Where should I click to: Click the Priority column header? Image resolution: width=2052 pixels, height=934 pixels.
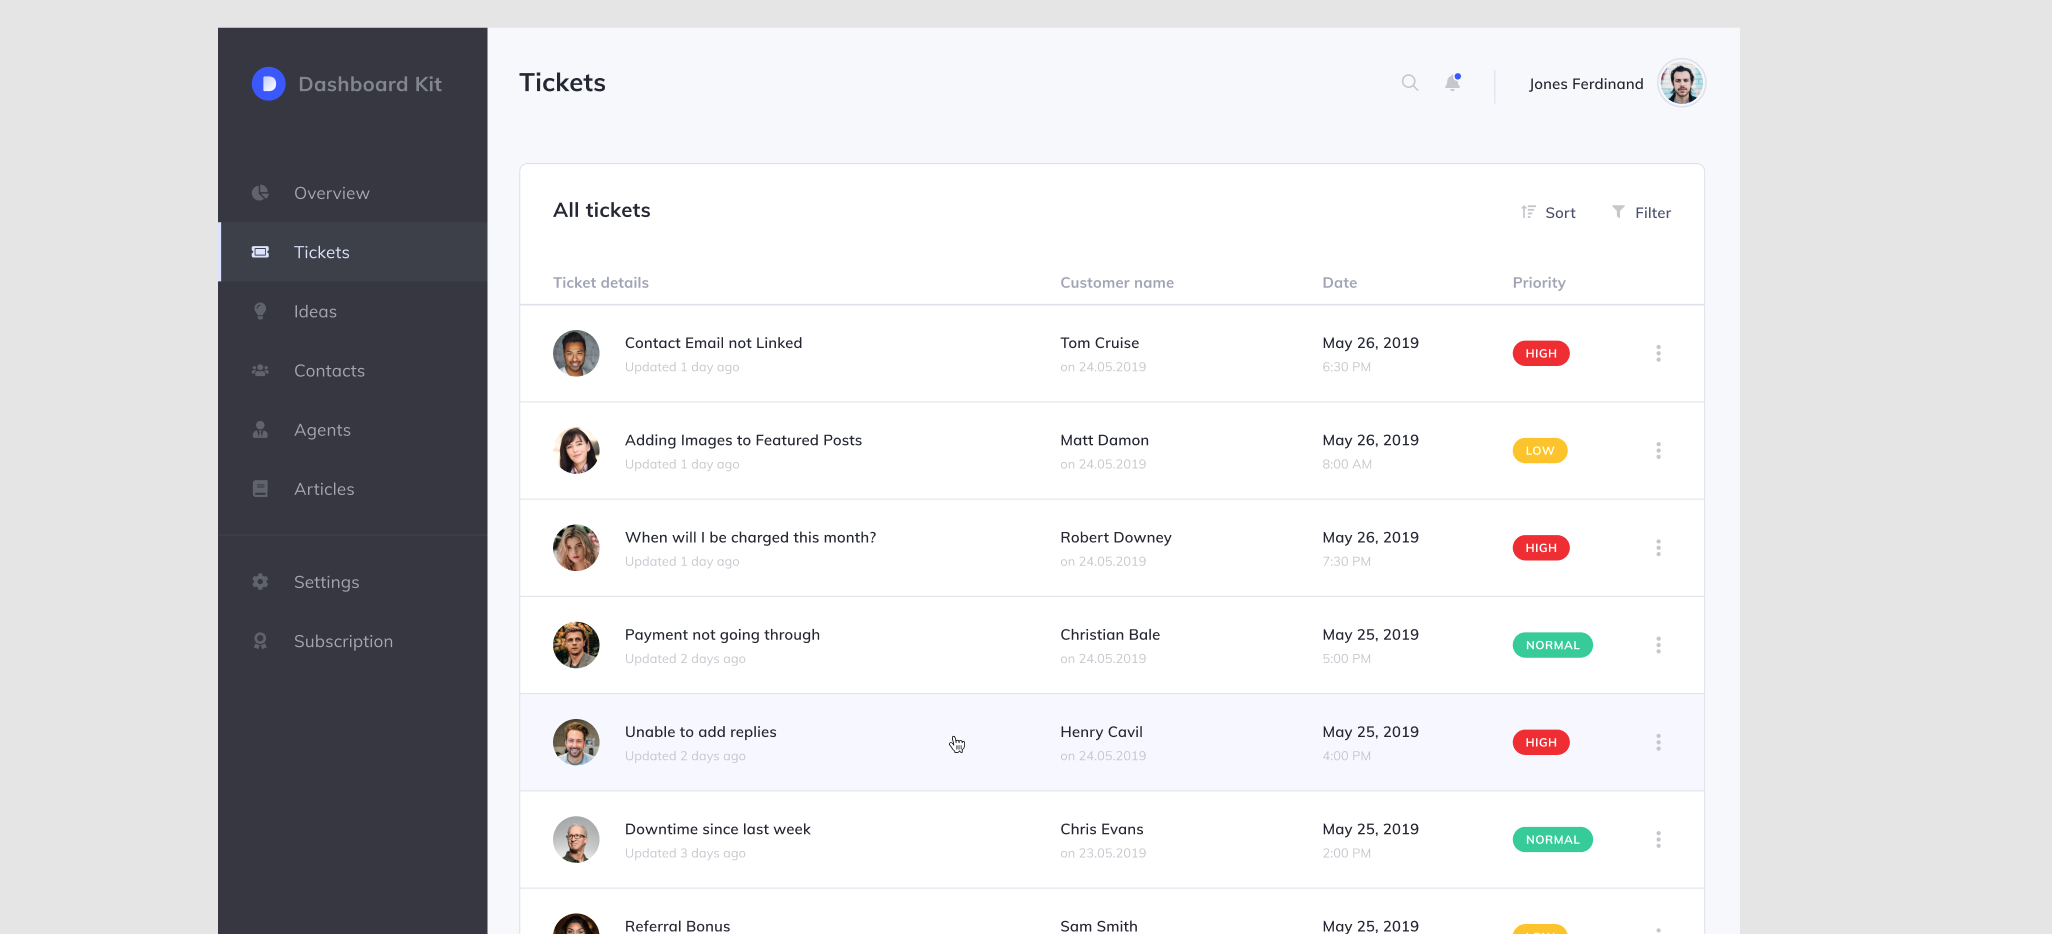(x=1539, y=283)
